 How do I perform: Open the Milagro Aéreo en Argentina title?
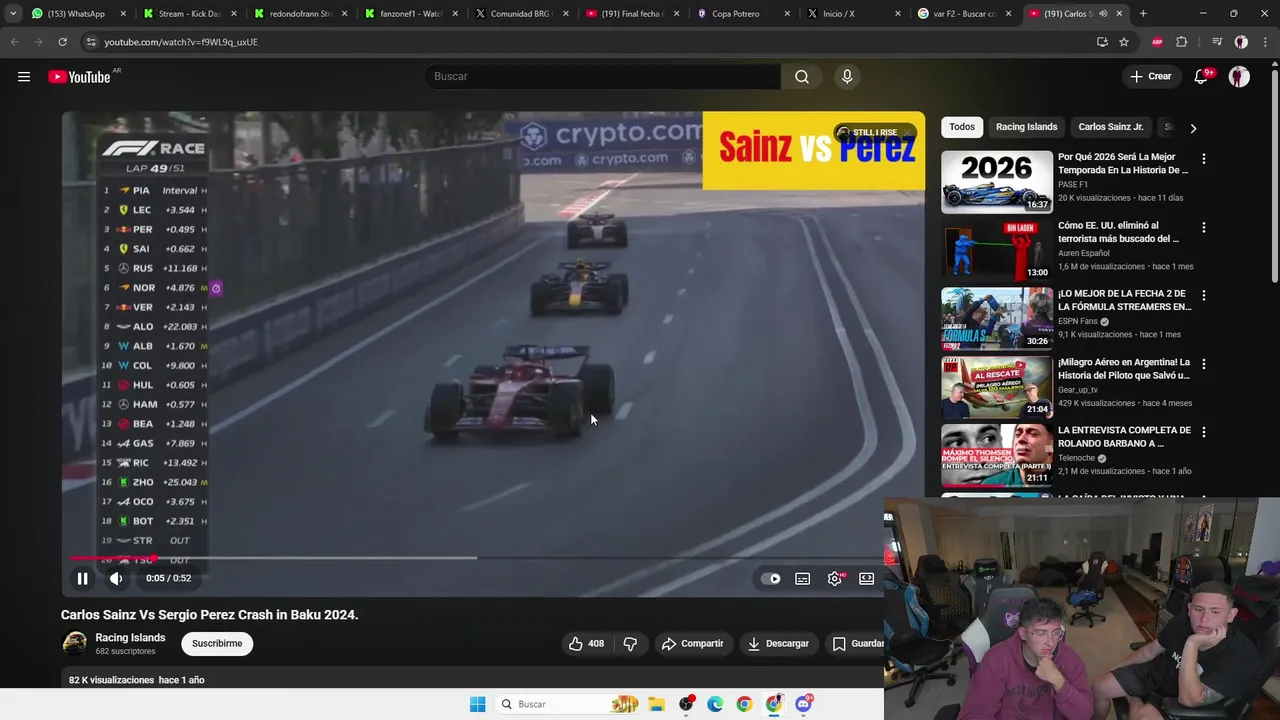[x=1124, y=369]
